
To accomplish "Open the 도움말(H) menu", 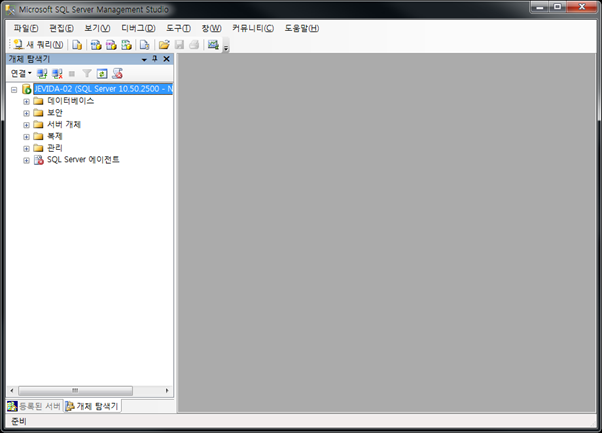I will click(302, 28).
